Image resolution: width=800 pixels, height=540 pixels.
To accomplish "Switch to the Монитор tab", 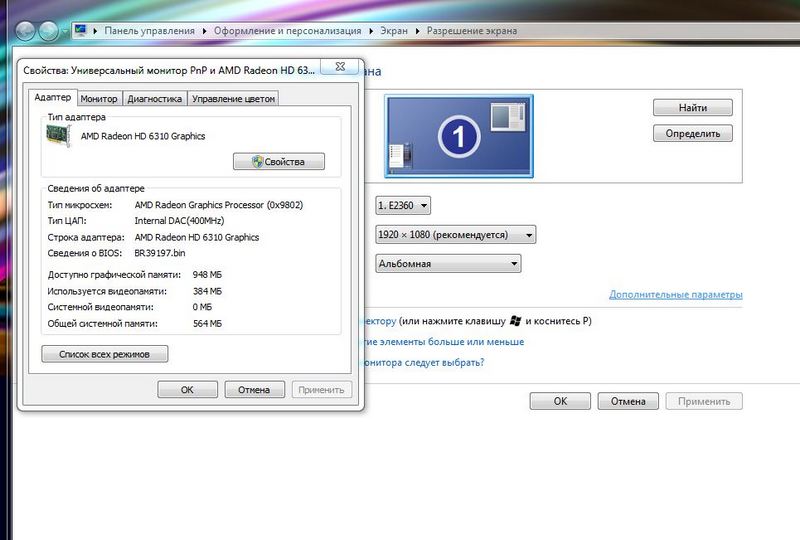I will [99, 99].
